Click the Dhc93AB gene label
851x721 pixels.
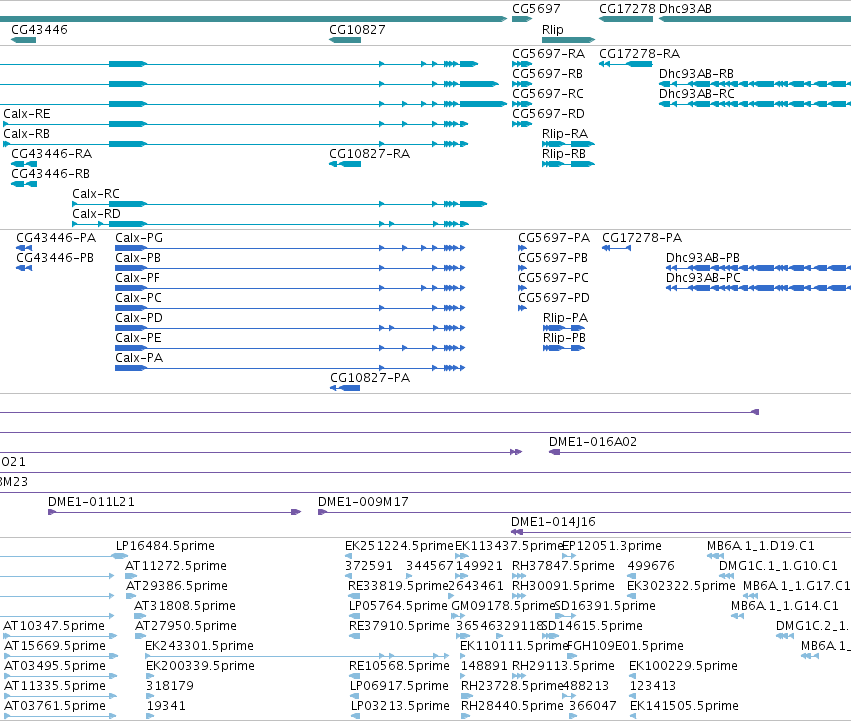coord(685,9)
